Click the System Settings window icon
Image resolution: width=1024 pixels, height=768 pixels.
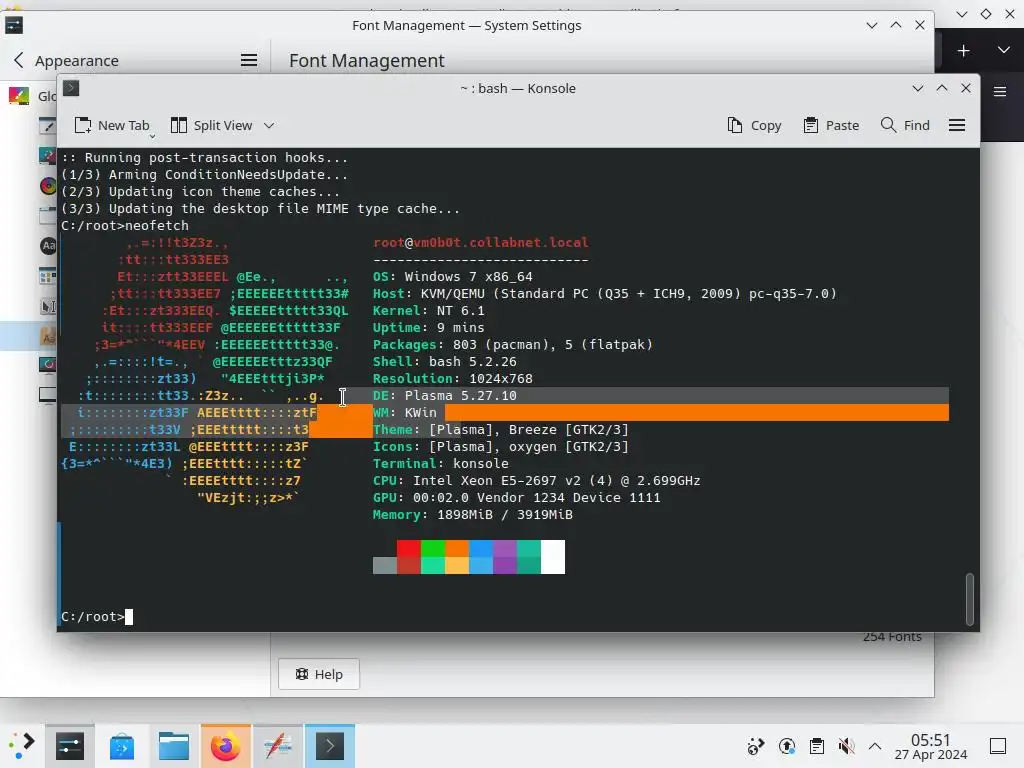(14, 25)
